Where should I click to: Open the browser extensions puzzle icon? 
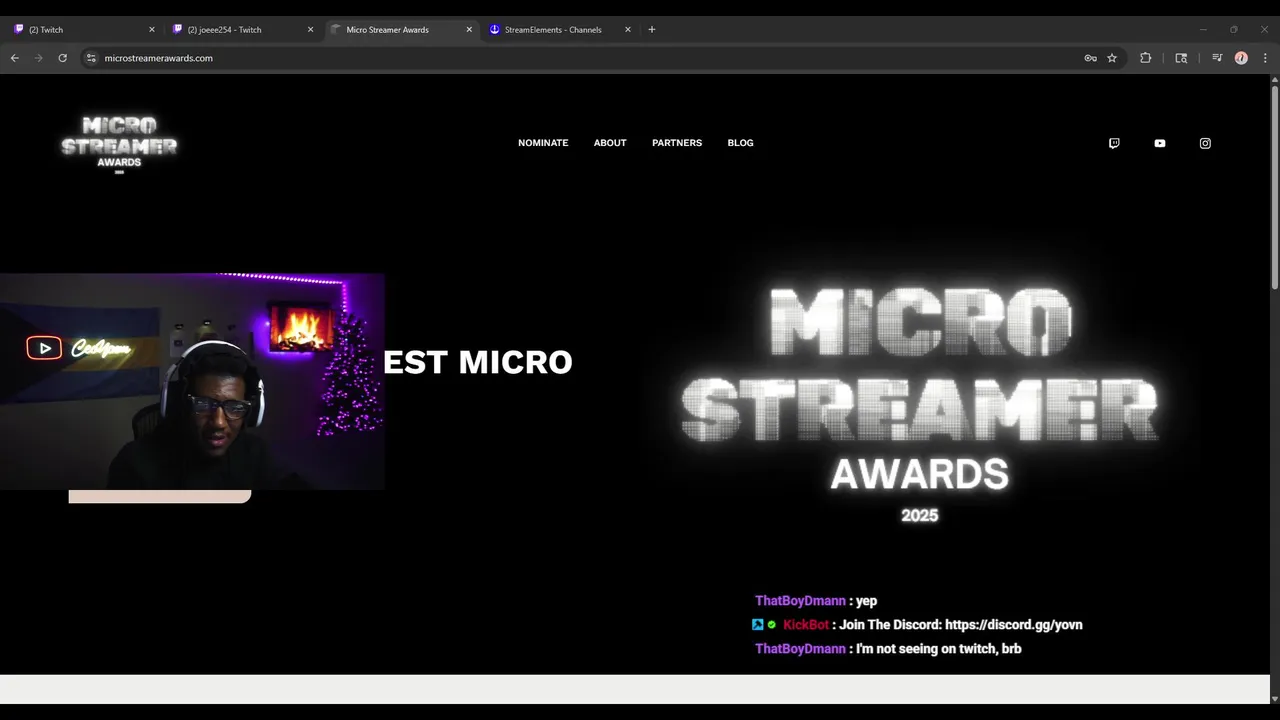click(x=1146, y=58)
